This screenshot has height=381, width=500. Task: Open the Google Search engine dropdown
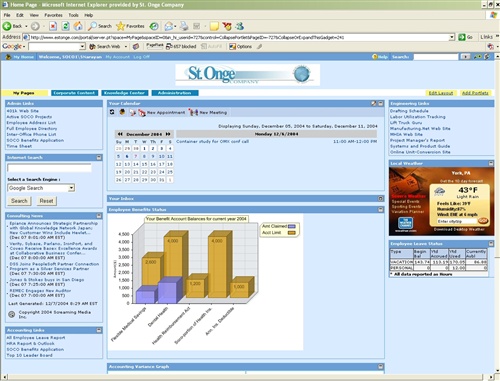[71, 188]
